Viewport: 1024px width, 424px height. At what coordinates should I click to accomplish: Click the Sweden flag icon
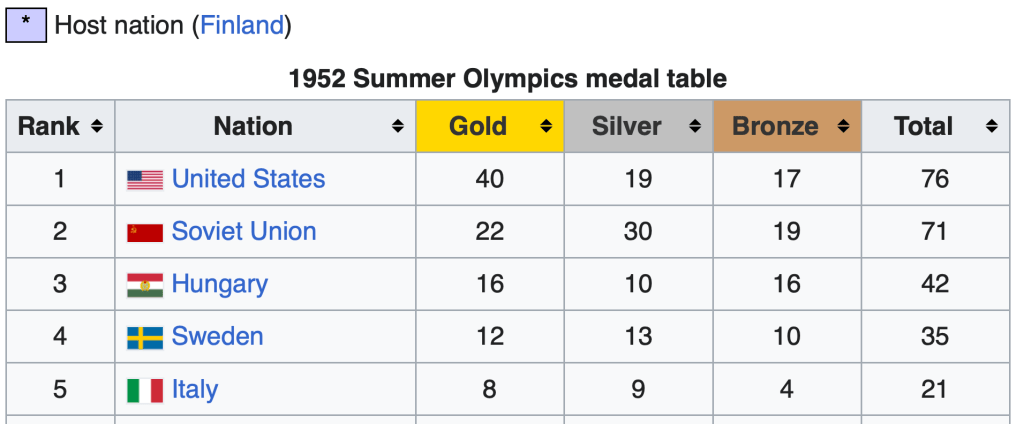[x=145, y=338]
